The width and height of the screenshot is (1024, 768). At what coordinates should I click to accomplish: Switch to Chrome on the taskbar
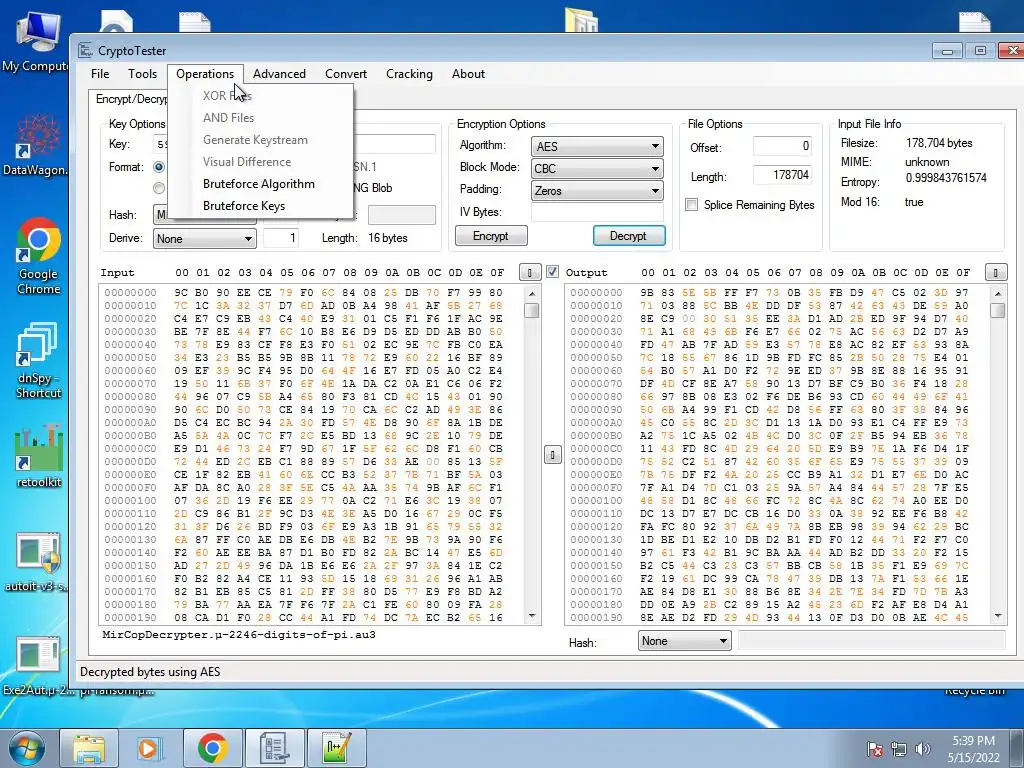click(x=212, y=748)
